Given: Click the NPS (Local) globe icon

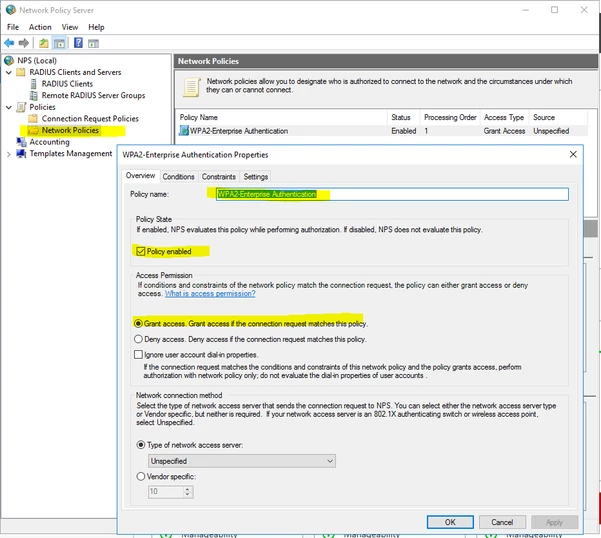Looking at the screenshot, I should click(x=9, y=61).
